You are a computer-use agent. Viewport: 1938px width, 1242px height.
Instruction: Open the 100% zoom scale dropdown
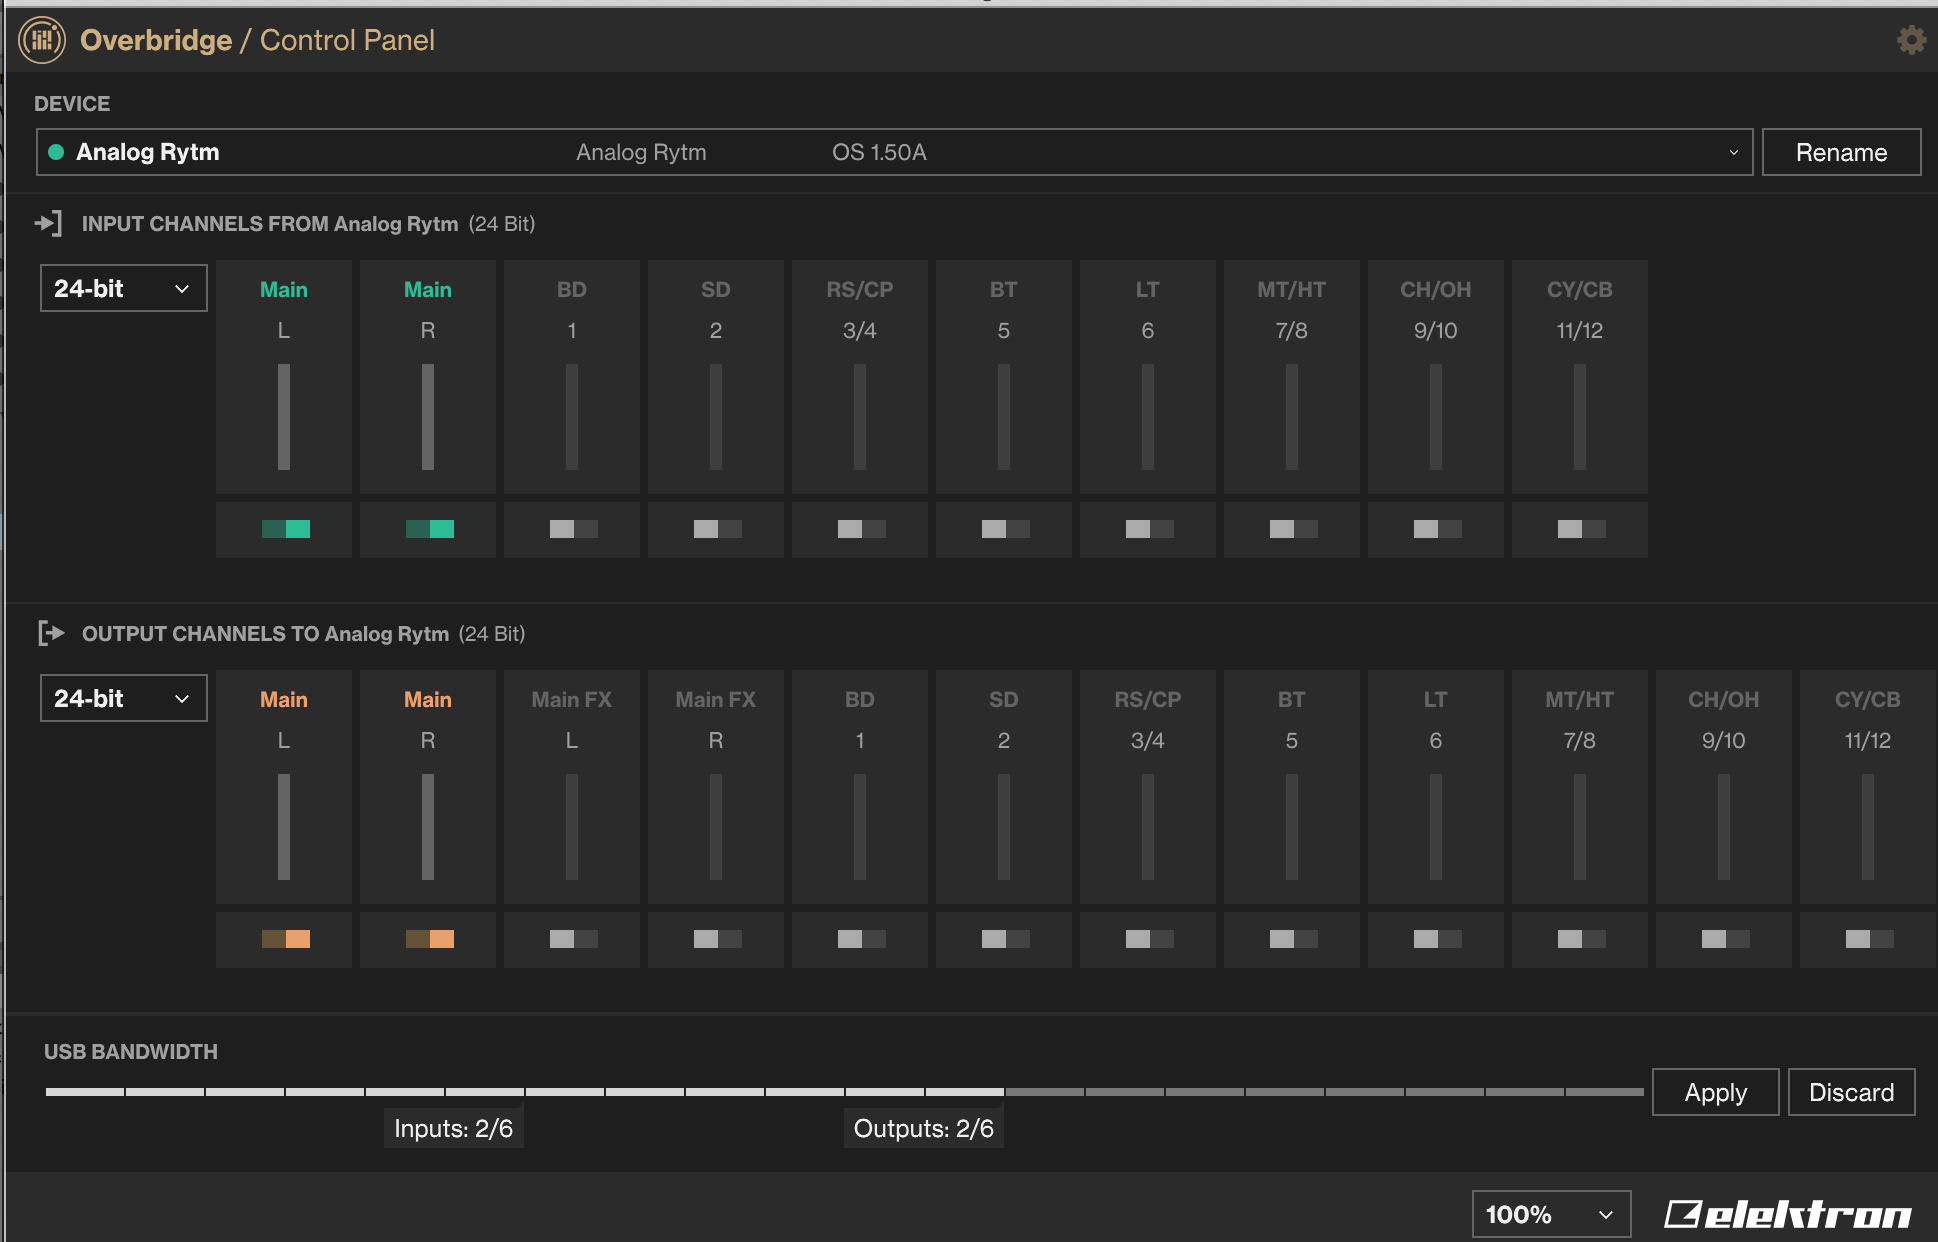pyautogui.click(x=1551, y=1214)
